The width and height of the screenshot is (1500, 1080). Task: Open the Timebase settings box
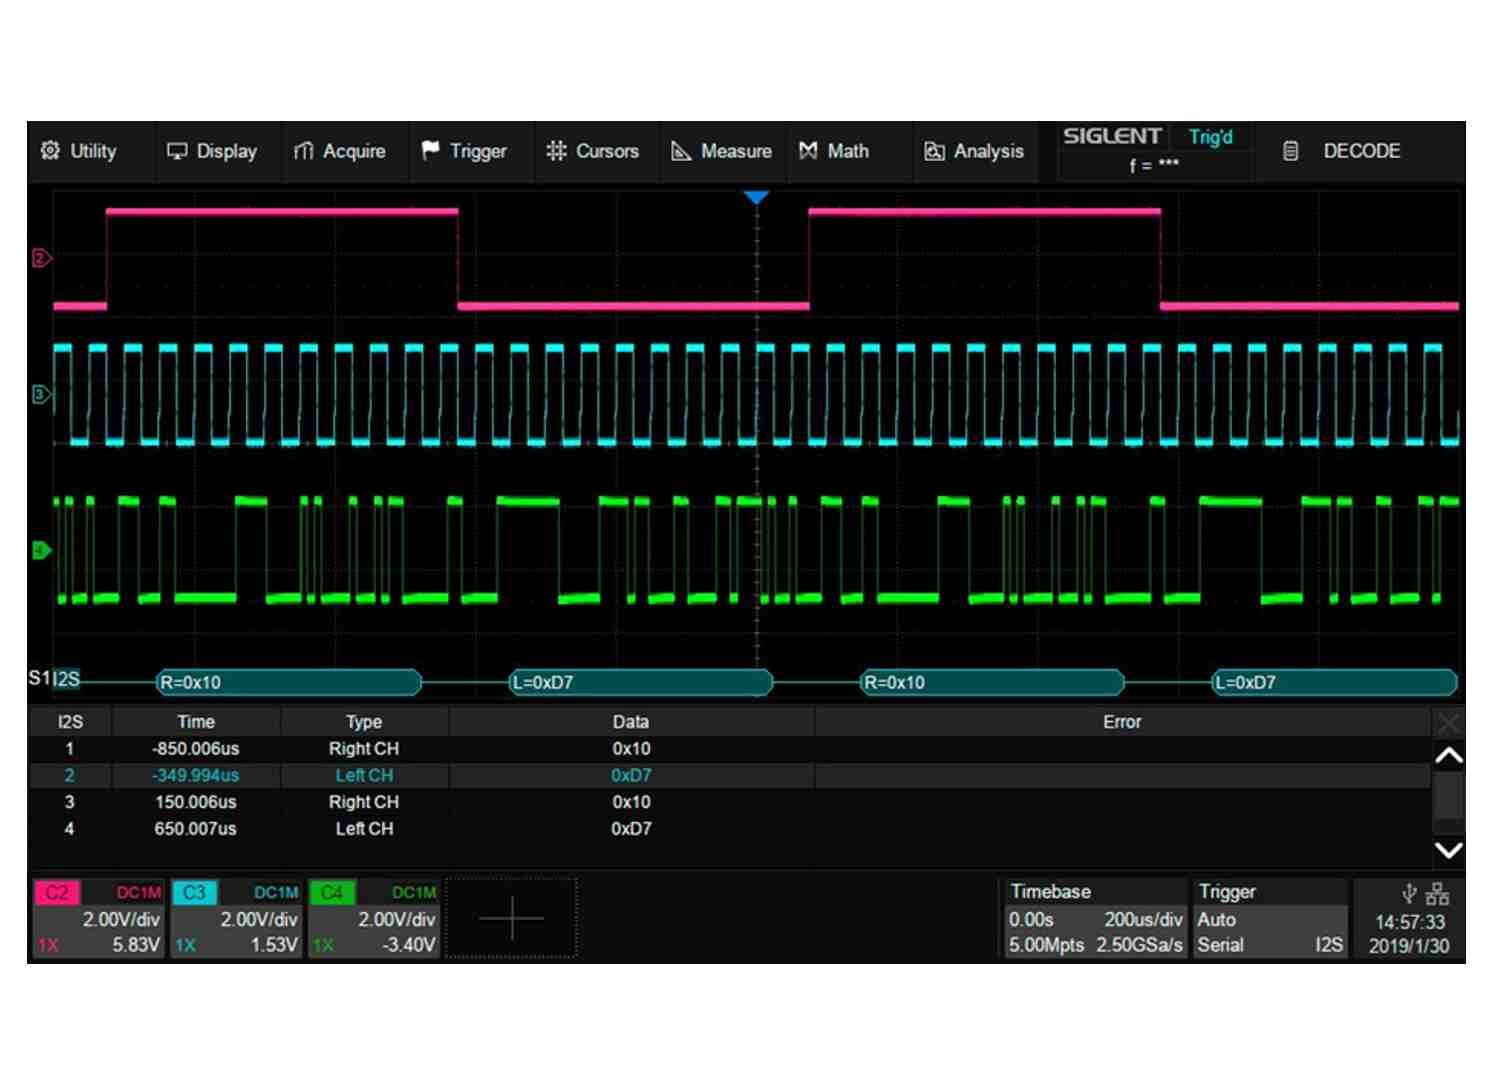pyautogui.click(x=1096, y=919)
